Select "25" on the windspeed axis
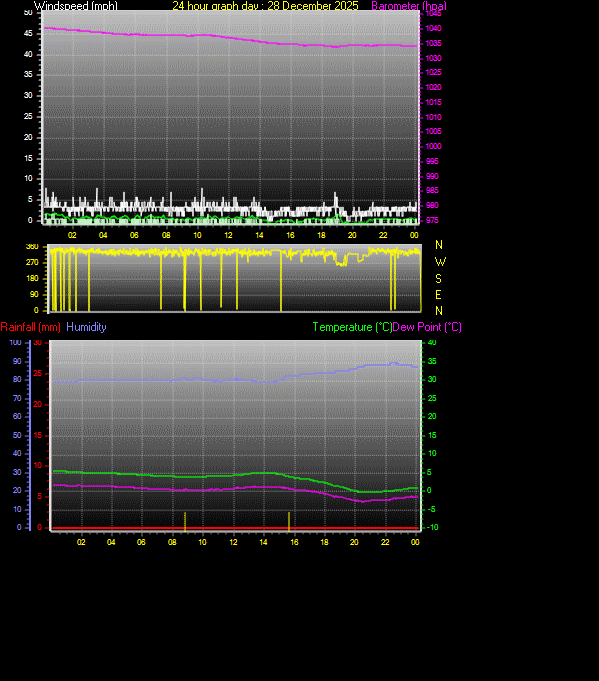 [x=28, y=116]
